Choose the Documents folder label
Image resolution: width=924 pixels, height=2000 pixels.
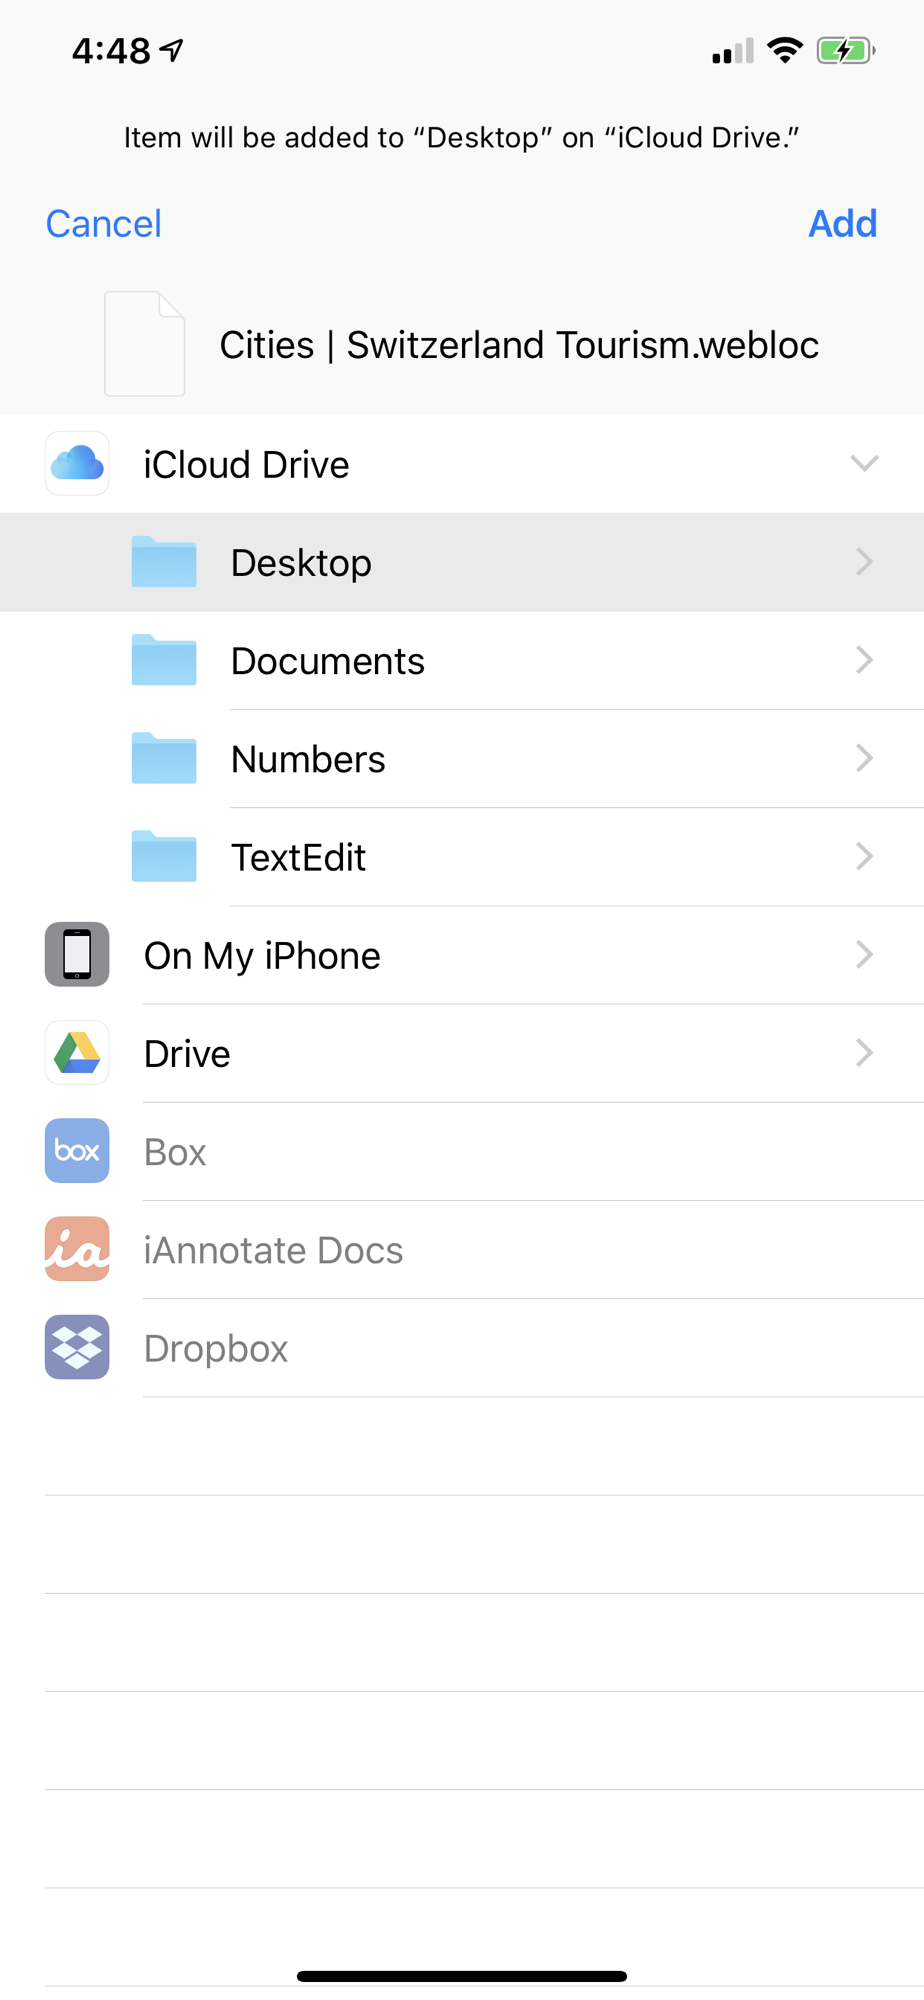pos(328,661)
